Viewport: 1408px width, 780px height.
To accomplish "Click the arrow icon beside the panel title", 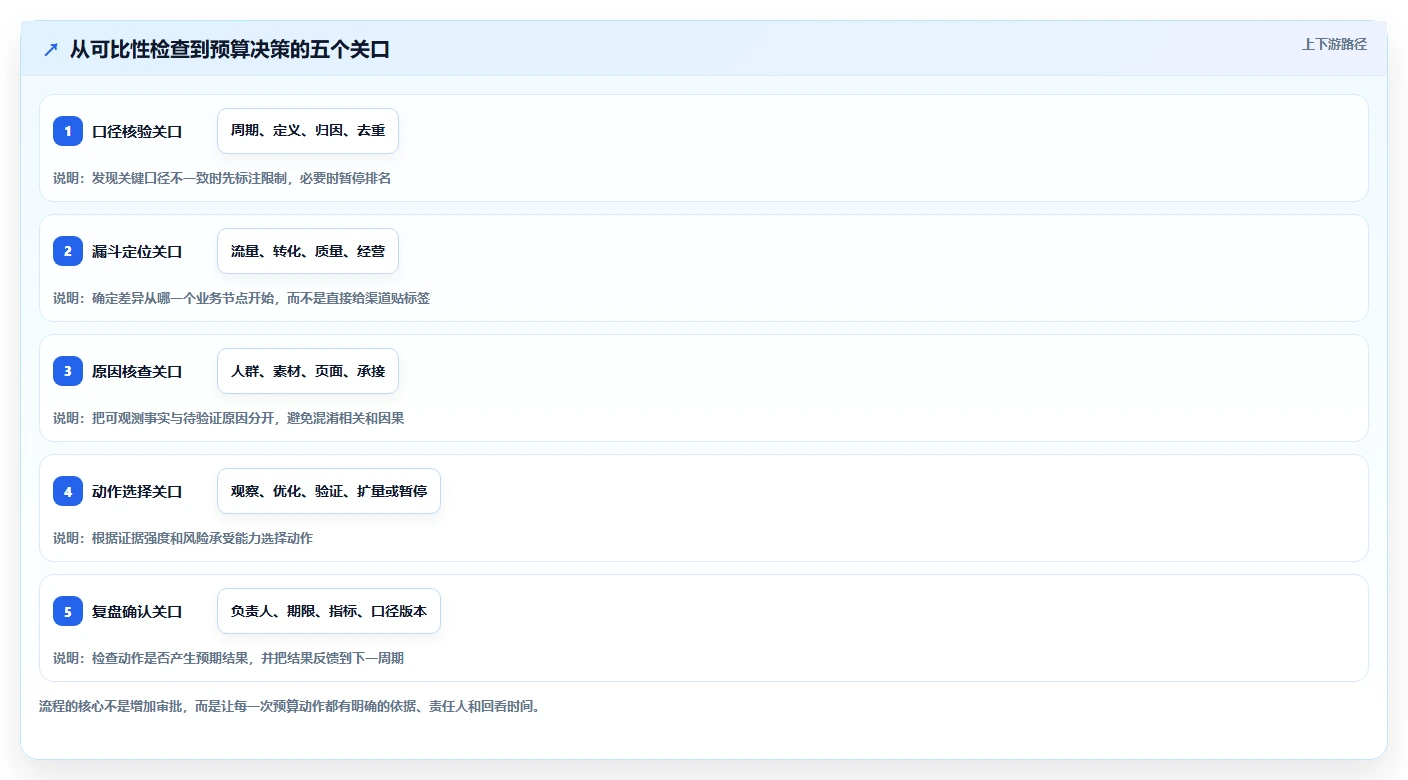I will (x=51, y=49).
